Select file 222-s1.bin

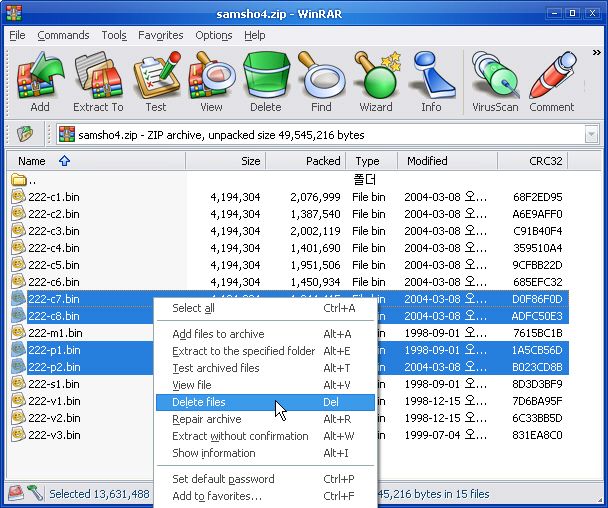54,384
